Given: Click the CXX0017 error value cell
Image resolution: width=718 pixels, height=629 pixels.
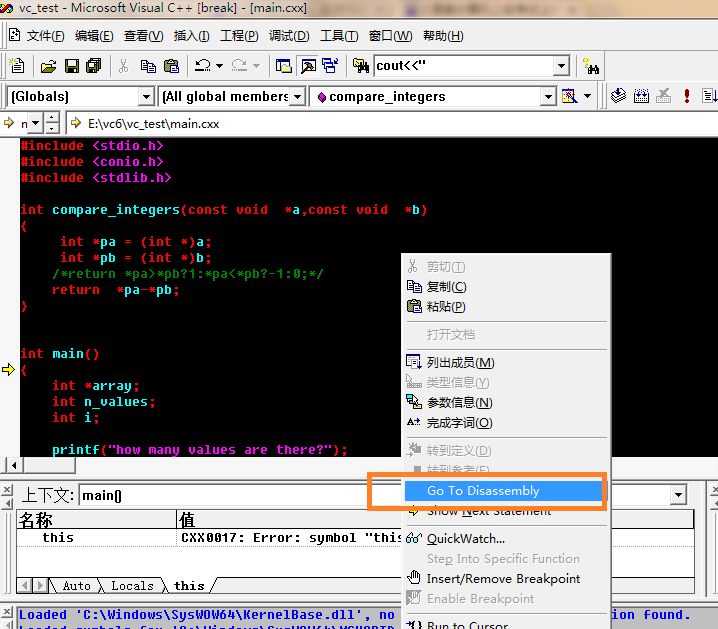Looking at the screenshot, I should 289,538.
